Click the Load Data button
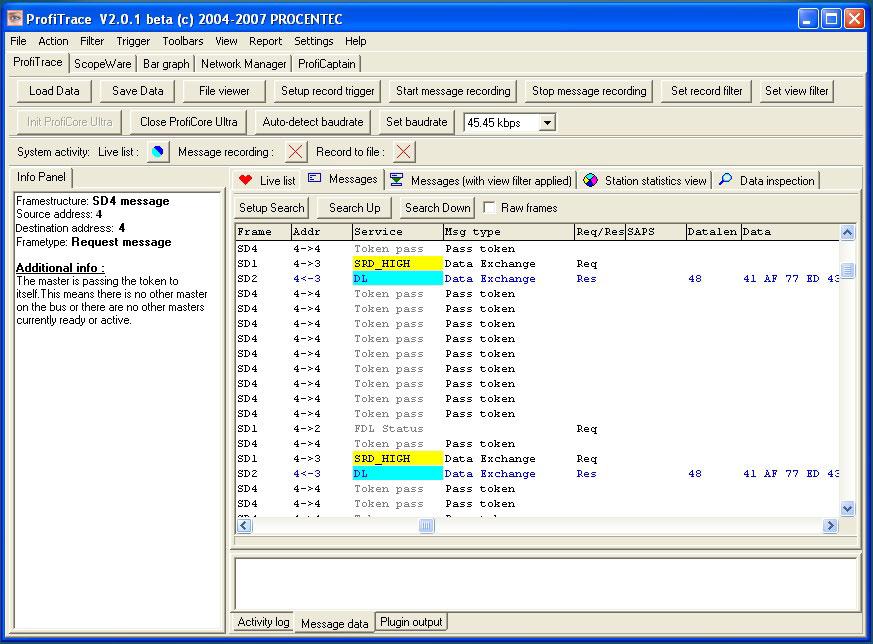The width and height of the screenshot is (873, 644). tap(54, 91)
